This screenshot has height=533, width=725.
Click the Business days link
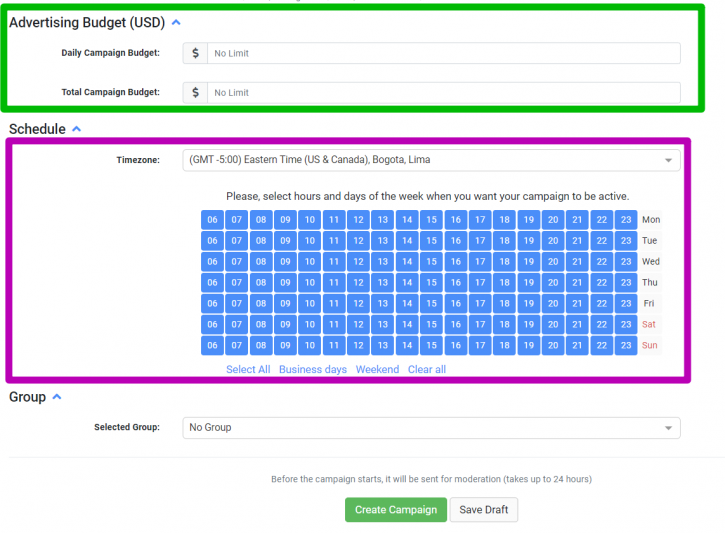pos(313,369)
